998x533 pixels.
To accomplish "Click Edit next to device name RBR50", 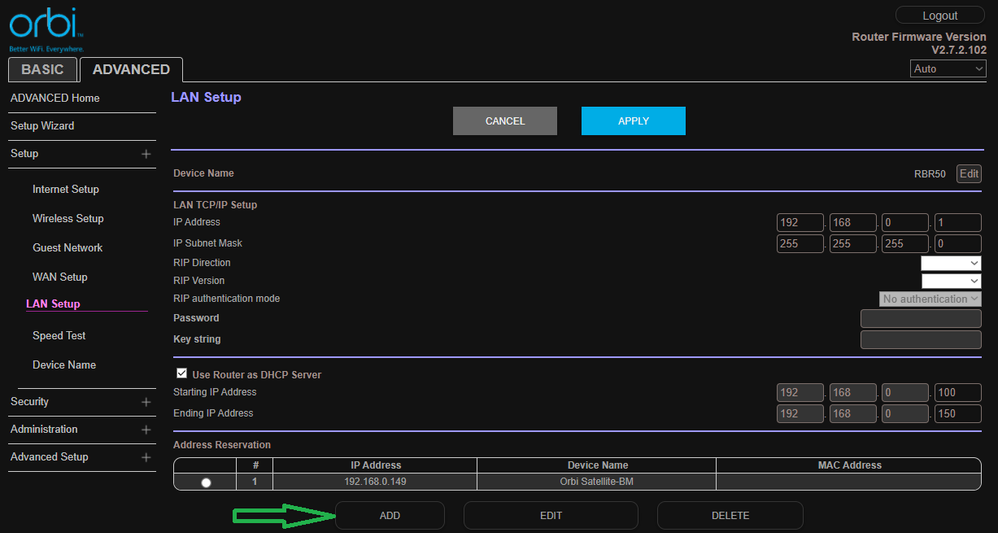I will pyautogui.click(x=969, y=174).
